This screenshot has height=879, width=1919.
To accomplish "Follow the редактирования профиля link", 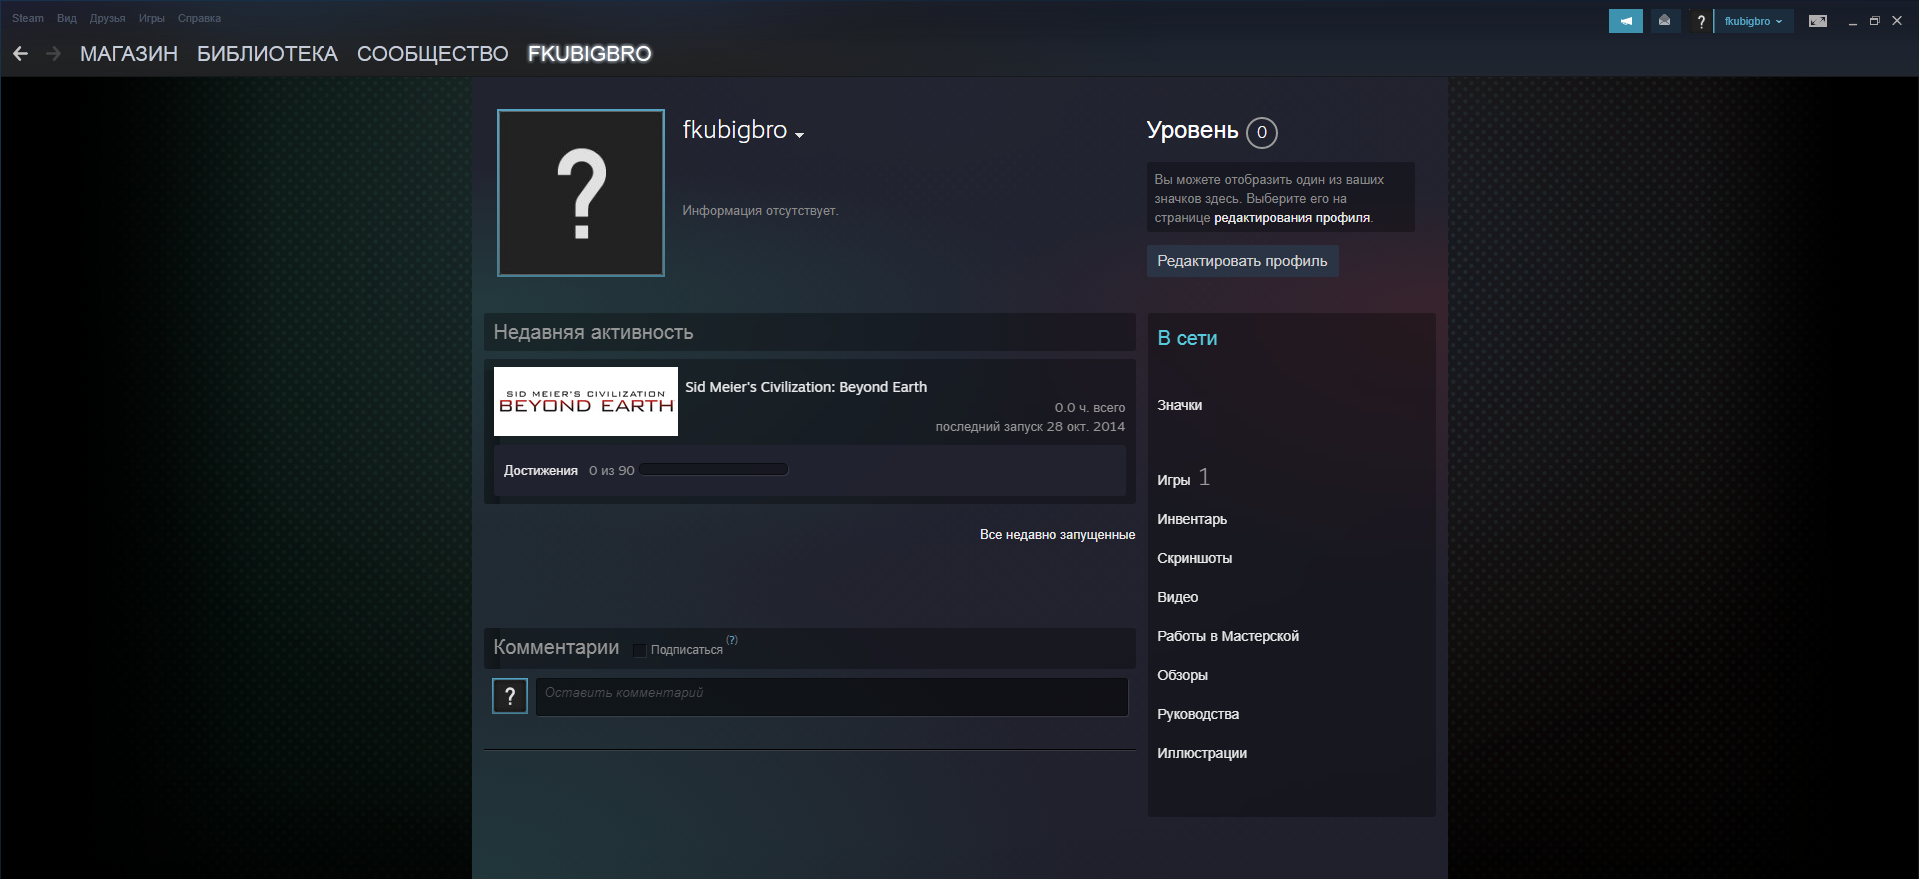I will [x=1291, y=218].
